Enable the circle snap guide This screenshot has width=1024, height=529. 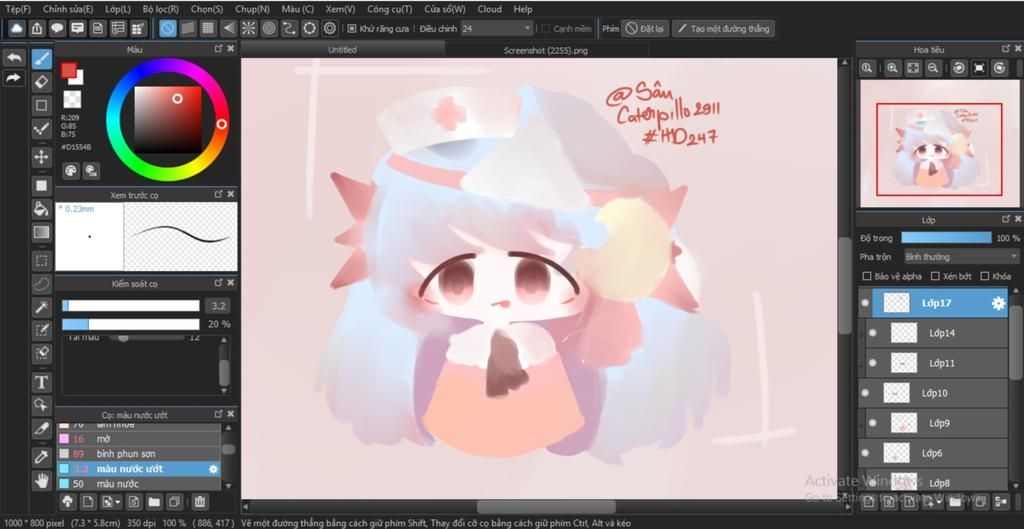(269, 29)
